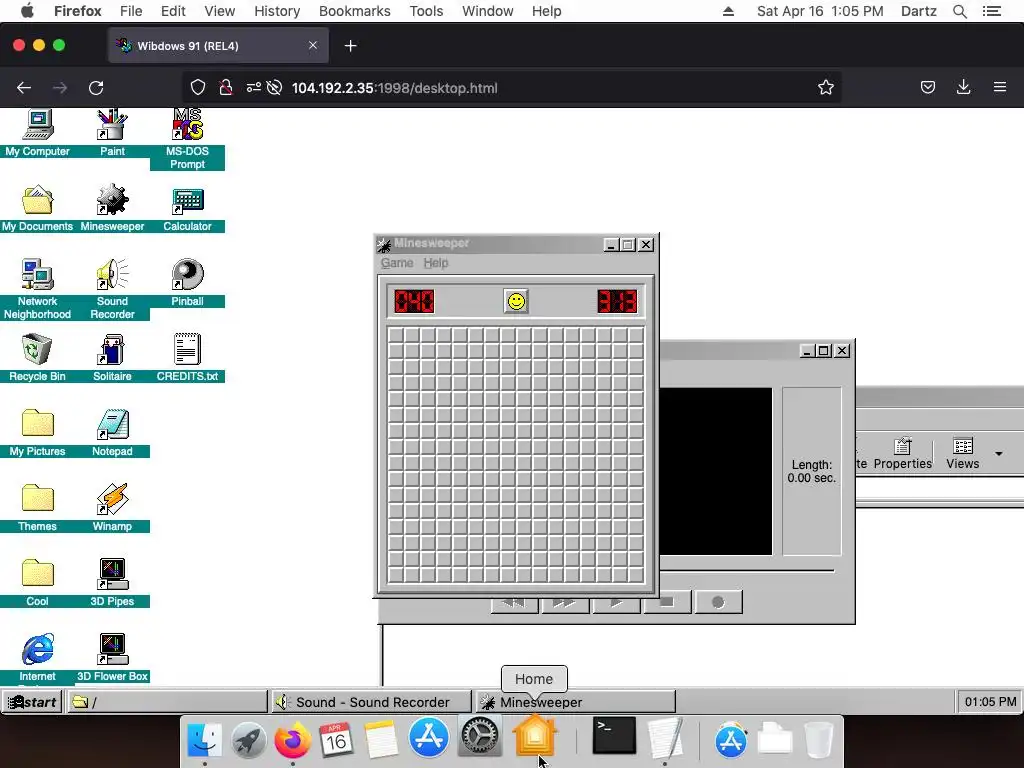Open the Firefox hamburger application menu
Screen dimensions: 1024x768
pyautogui.click(x=1000, y=88)
